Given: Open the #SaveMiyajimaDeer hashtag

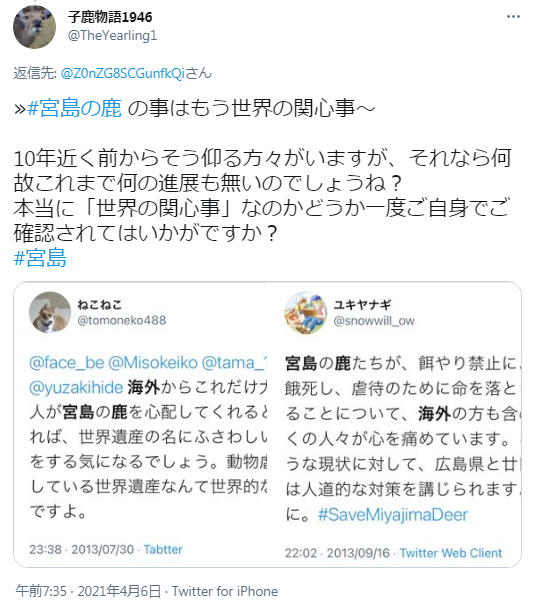Looking at the screenshot, I should 393,514.
